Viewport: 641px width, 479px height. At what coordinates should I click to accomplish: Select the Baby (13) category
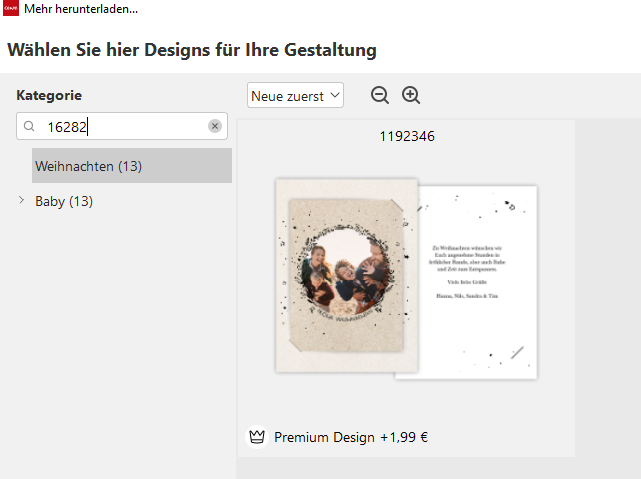[x=64, y=201]
